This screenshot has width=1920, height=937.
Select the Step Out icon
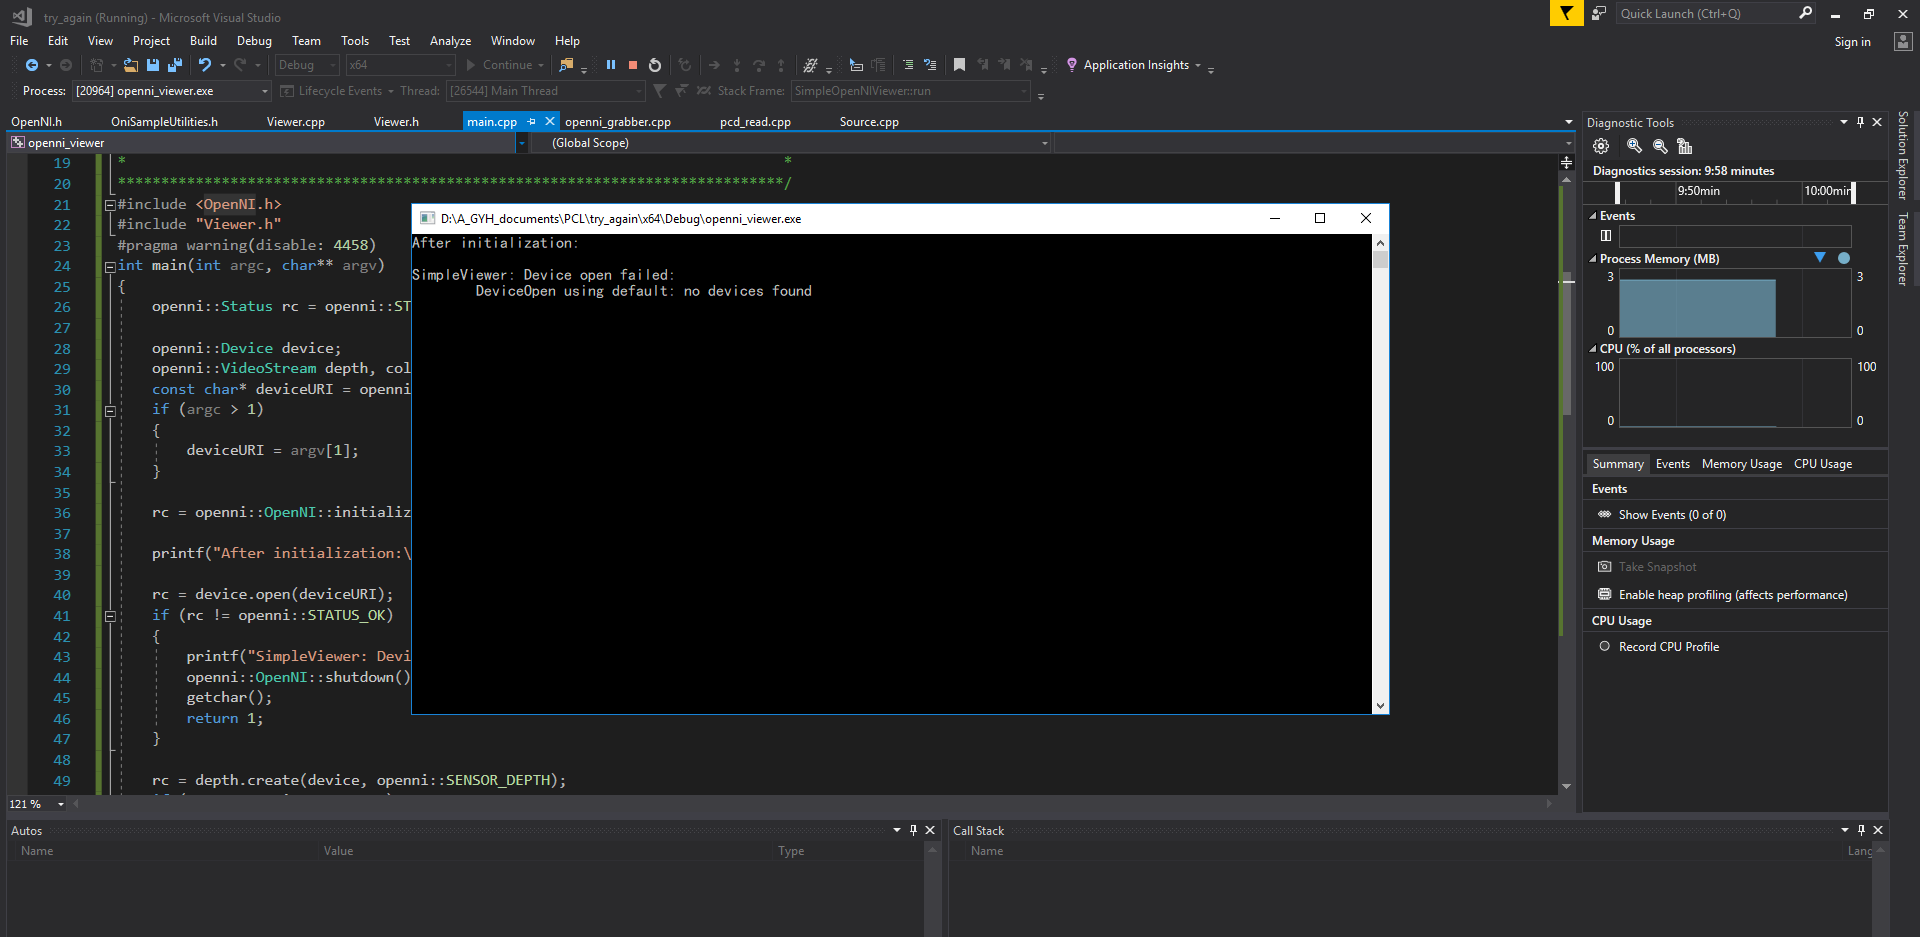(781, 64)
